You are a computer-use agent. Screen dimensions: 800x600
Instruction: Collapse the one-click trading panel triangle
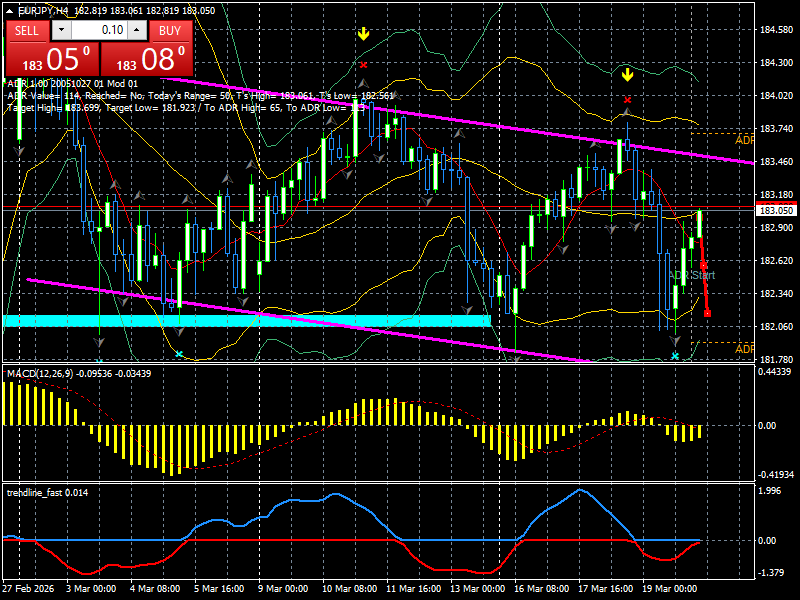click(10, 10)
